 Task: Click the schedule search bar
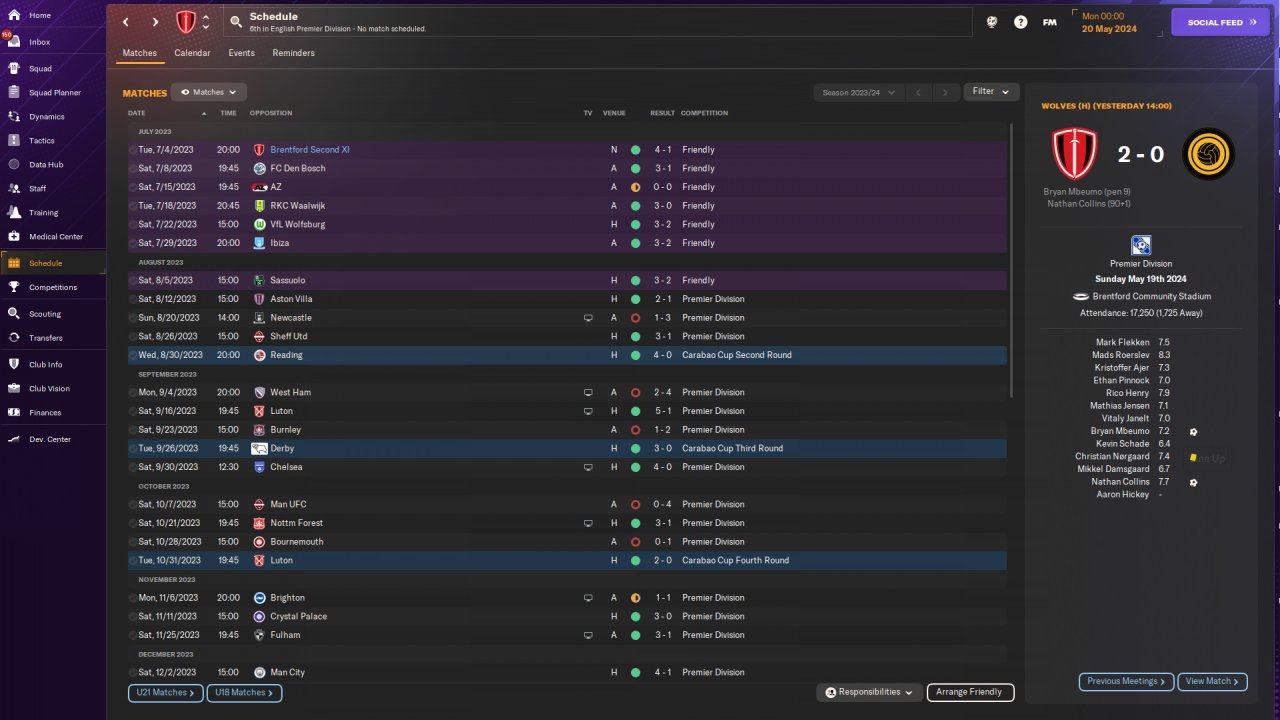pos(598,22)
